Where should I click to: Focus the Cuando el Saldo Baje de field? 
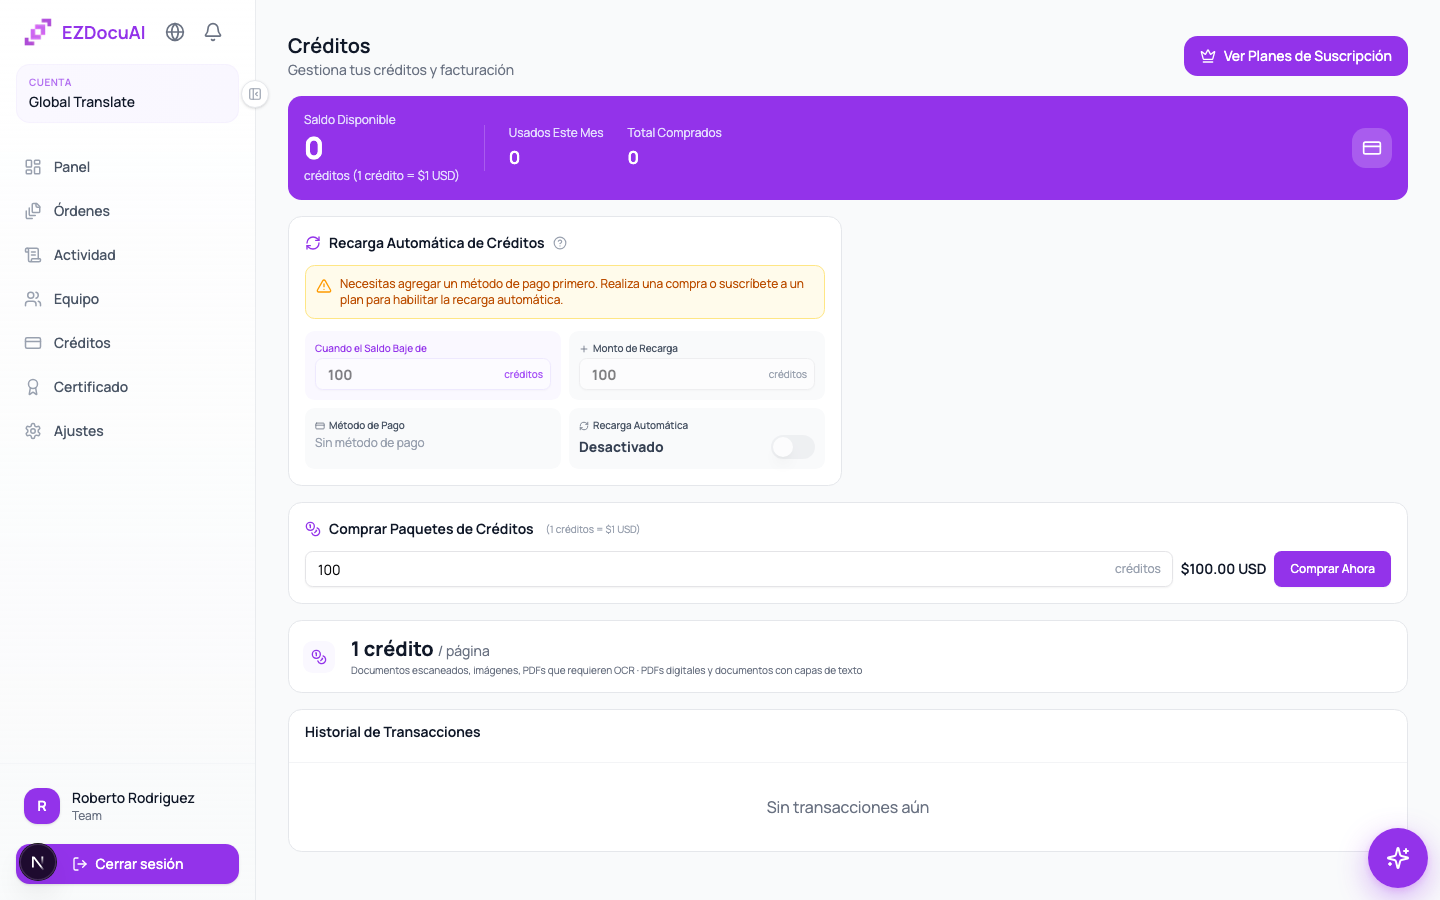point(433,375)
